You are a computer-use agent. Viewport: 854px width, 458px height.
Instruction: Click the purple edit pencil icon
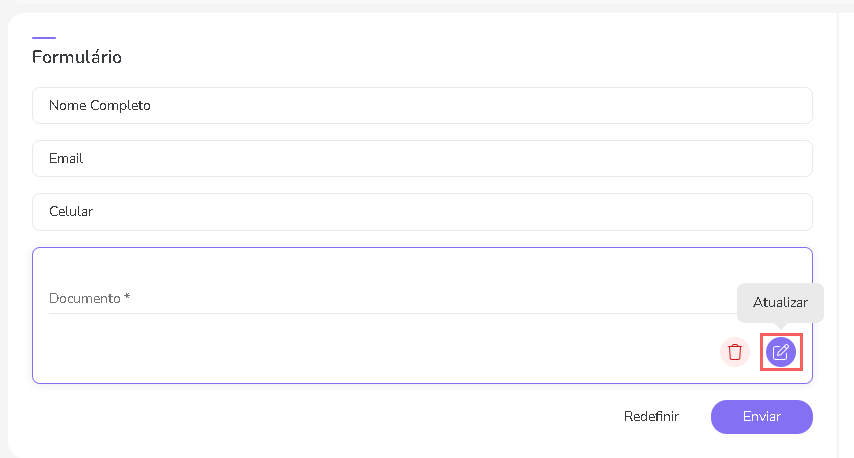(x=781, y=352)
